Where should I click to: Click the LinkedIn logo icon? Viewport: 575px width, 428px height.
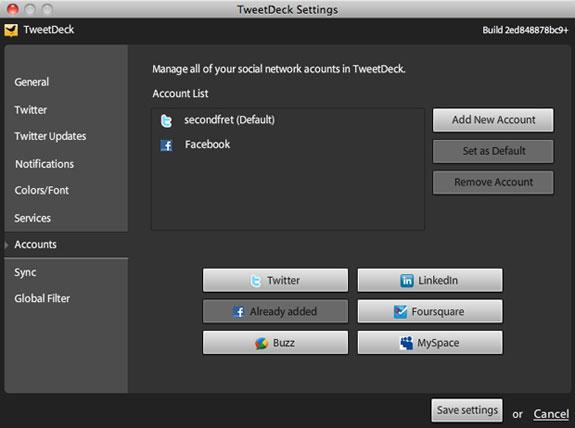tap(407, 281)
